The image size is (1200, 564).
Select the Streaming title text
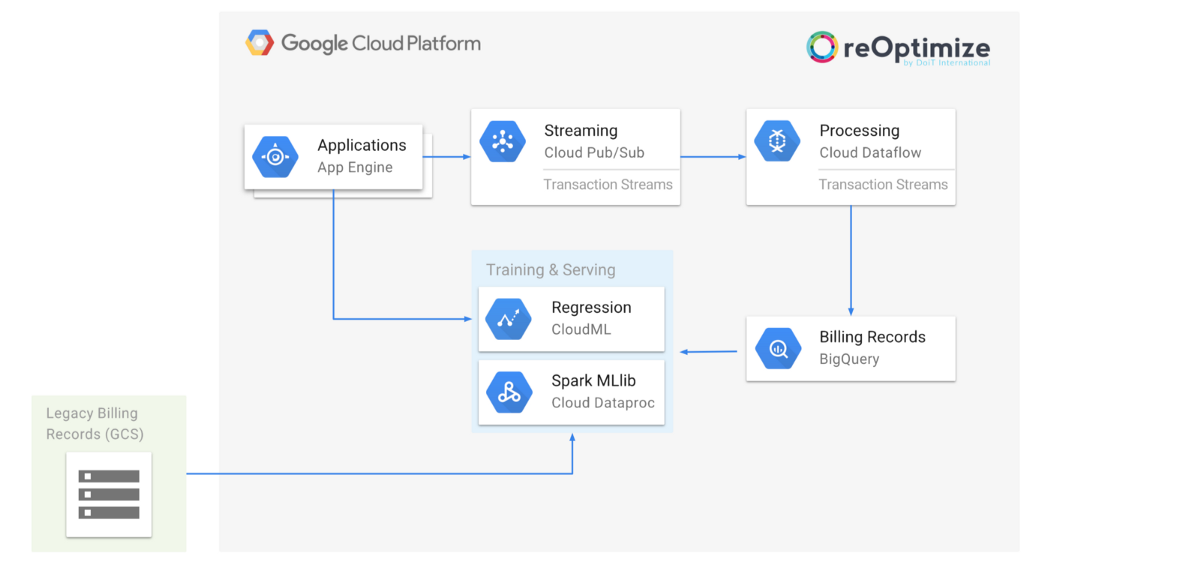(x=581, y=131)
